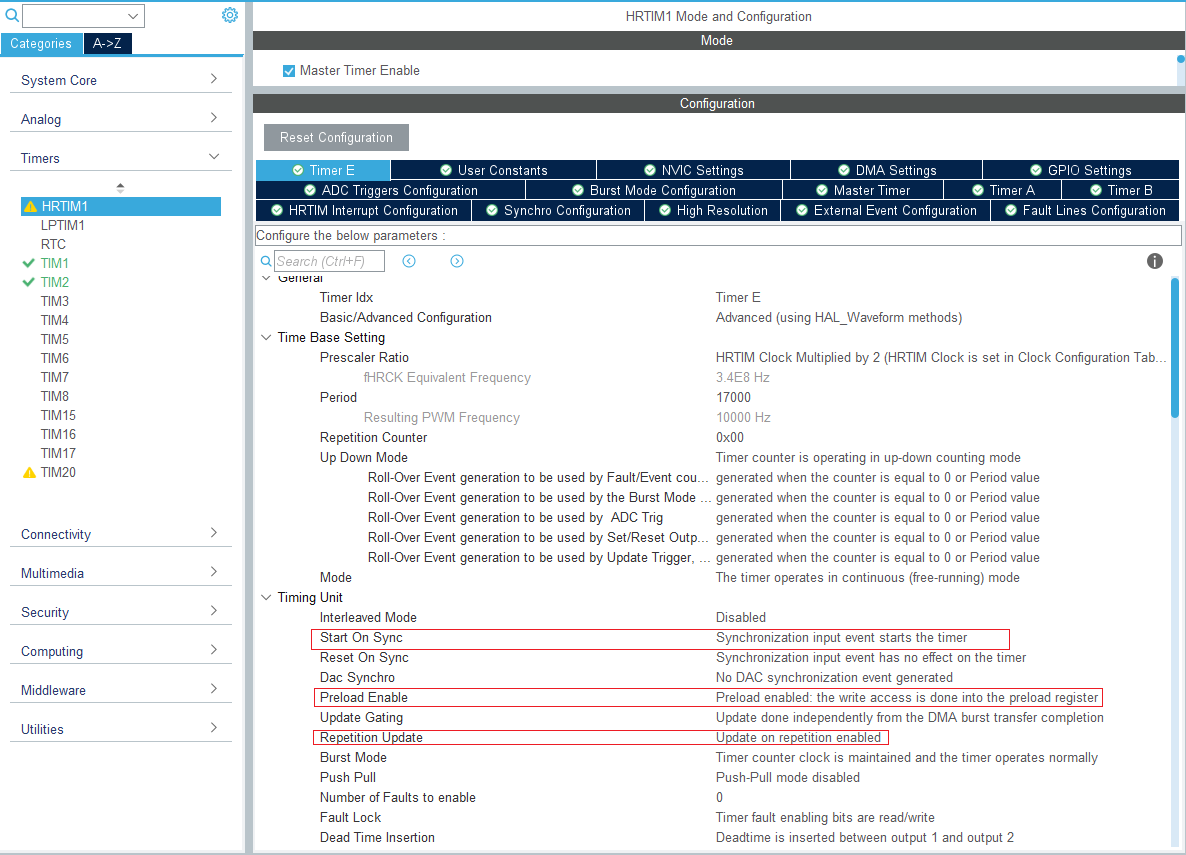1186x855 pixels.
Task: Switch to Categories tab
Action: coord(41,44)
